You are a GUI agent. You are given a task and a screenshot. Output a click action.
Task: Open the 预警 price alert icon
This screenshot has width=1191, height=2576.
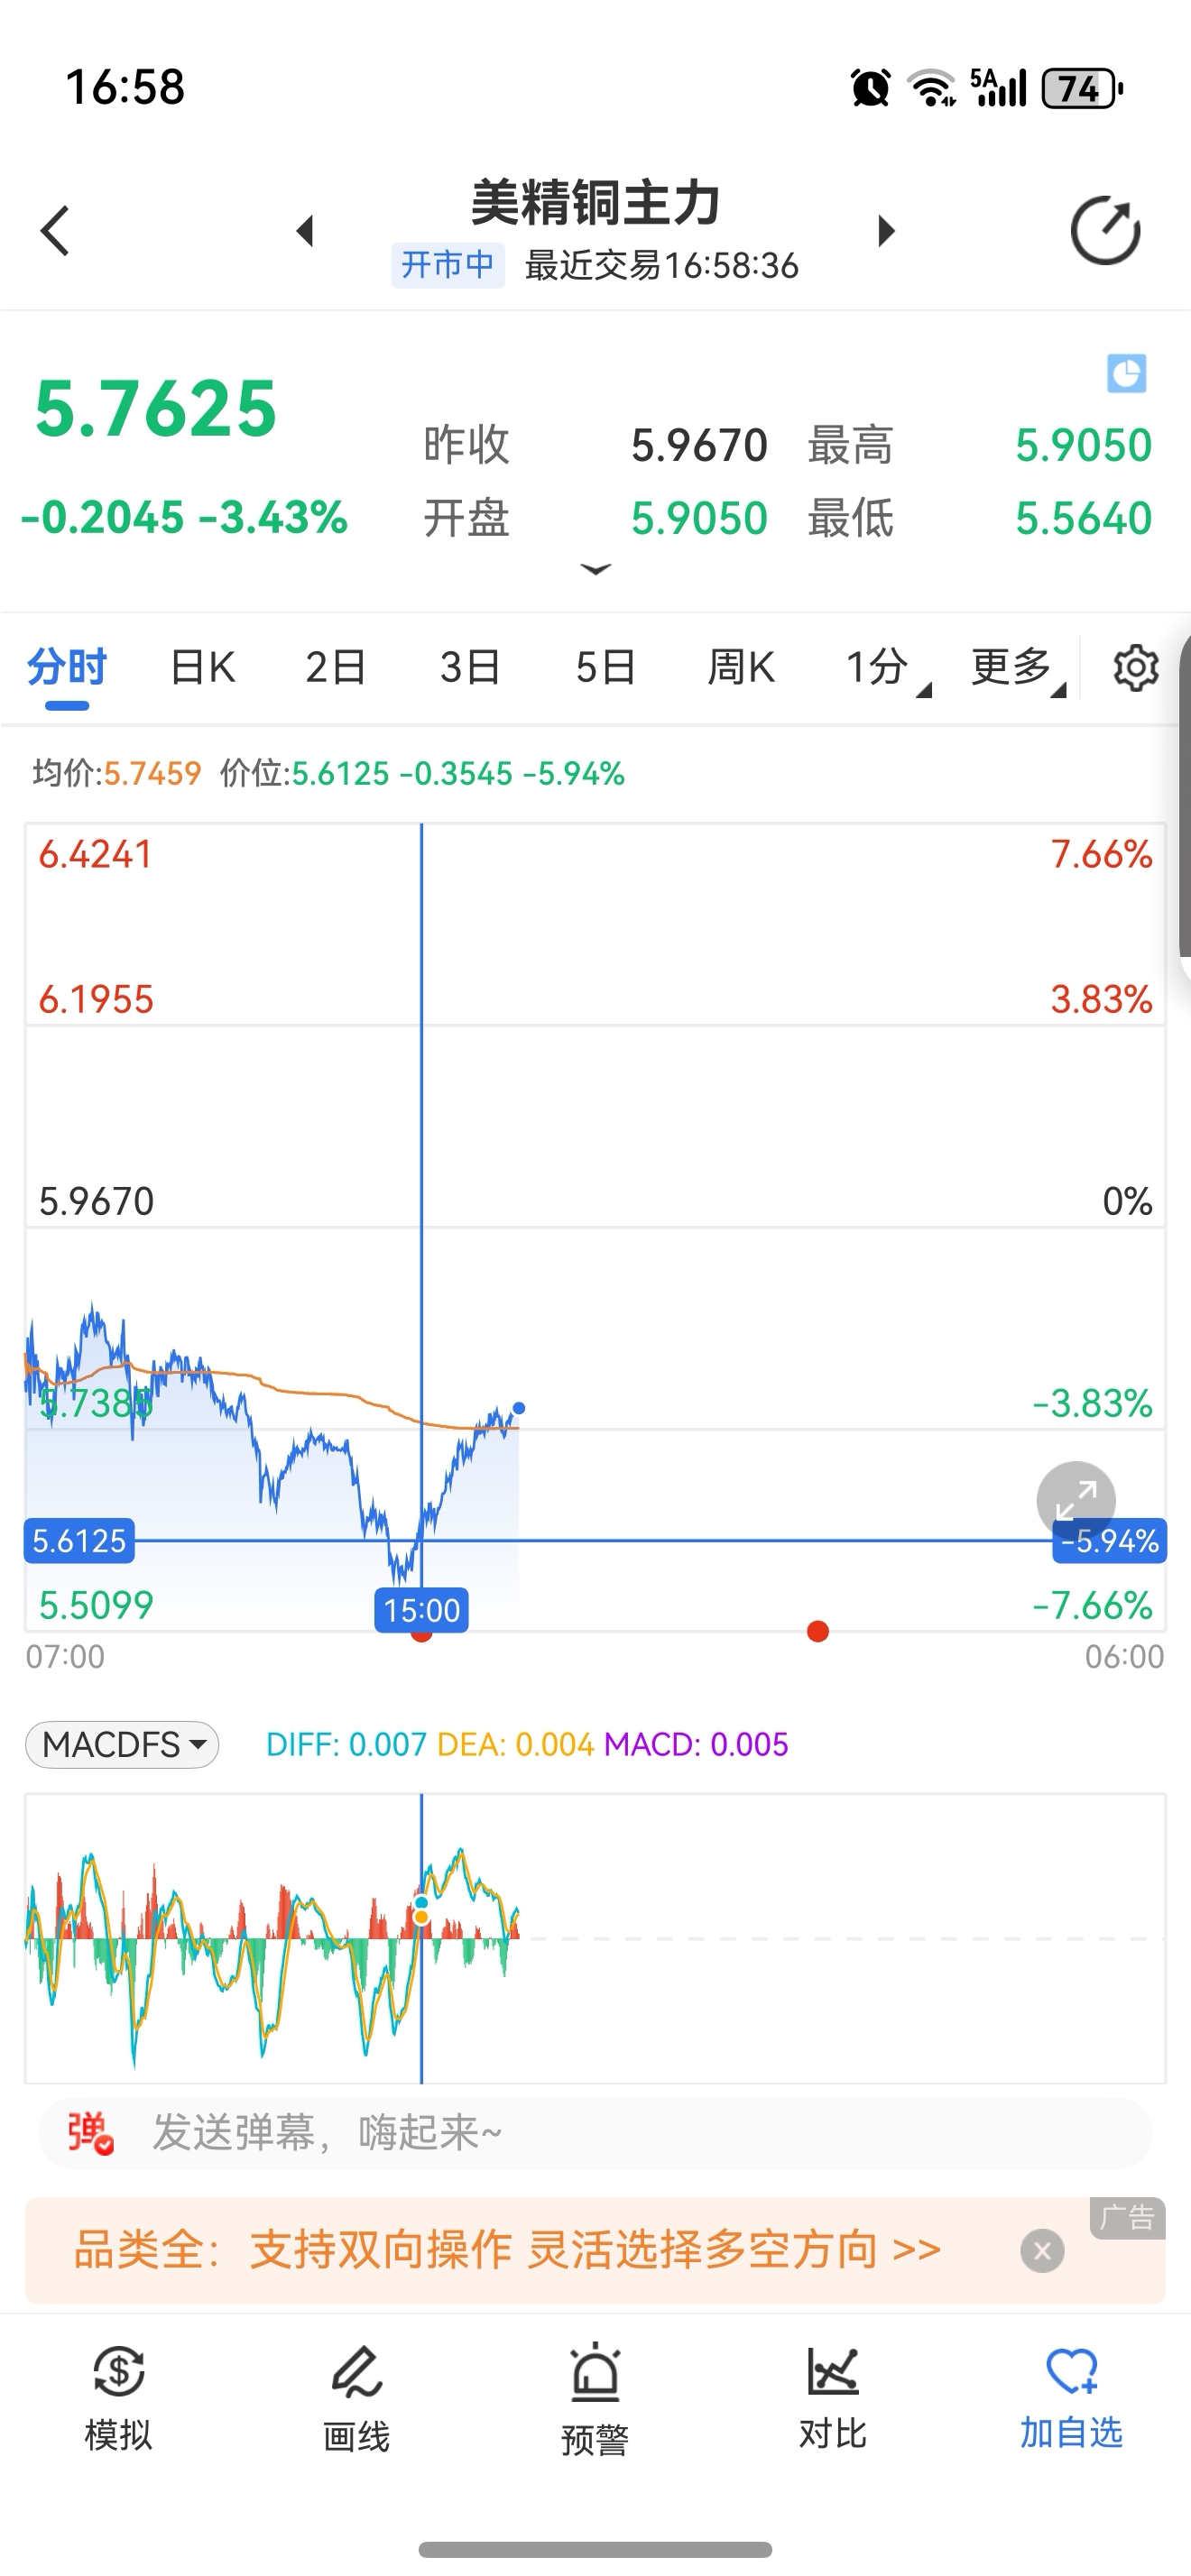595,2396
